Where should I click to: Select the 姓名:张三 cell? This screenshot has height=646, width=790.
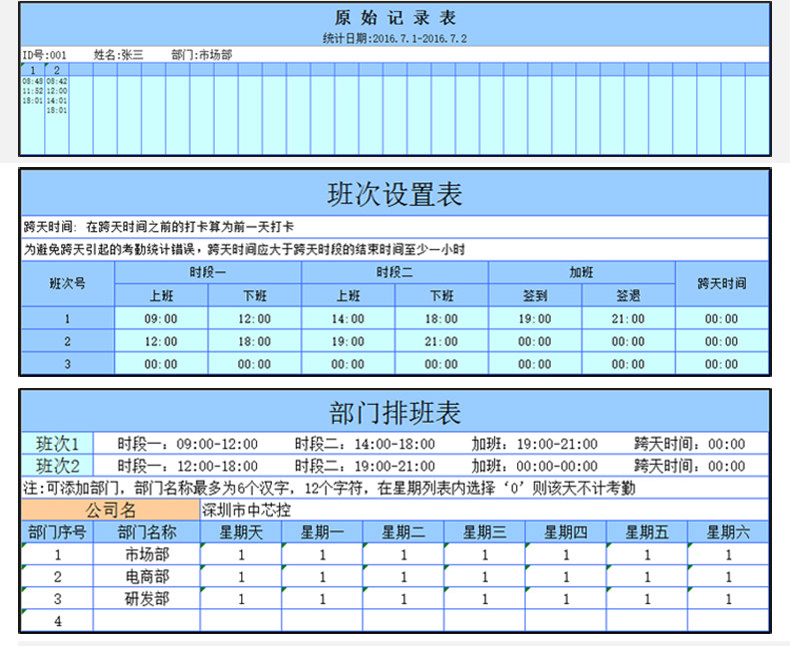(118, 55)
